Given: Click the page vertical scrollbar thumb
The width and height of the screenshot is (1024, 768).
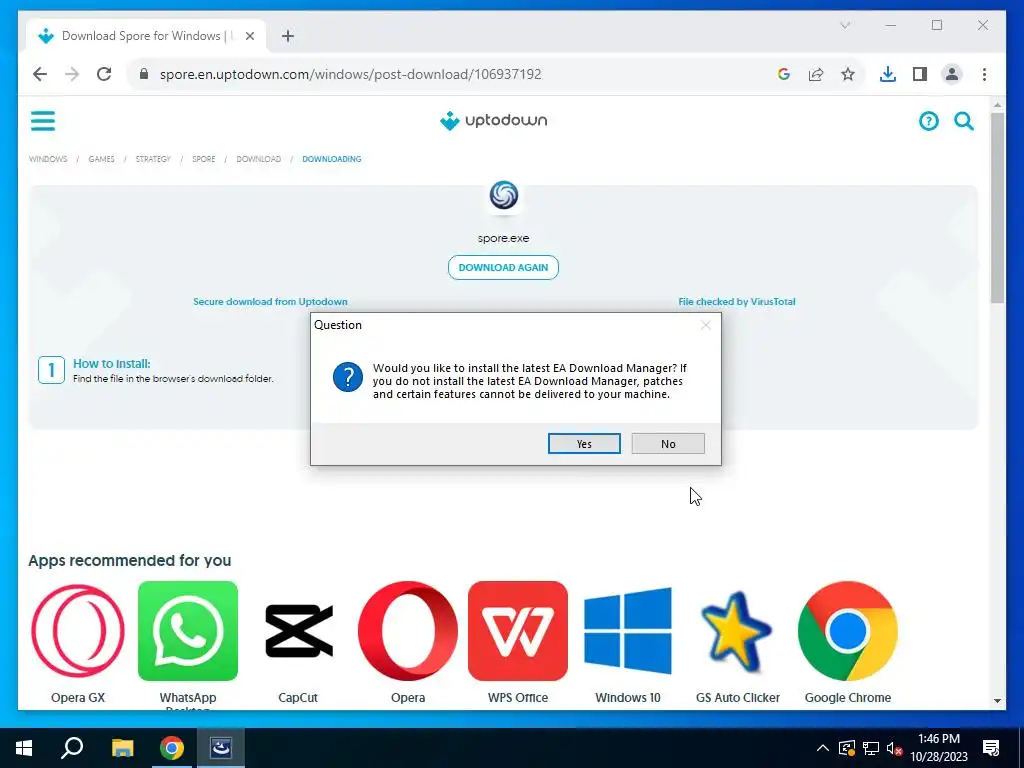Looking at the screenshot, I should click(997, 208).
